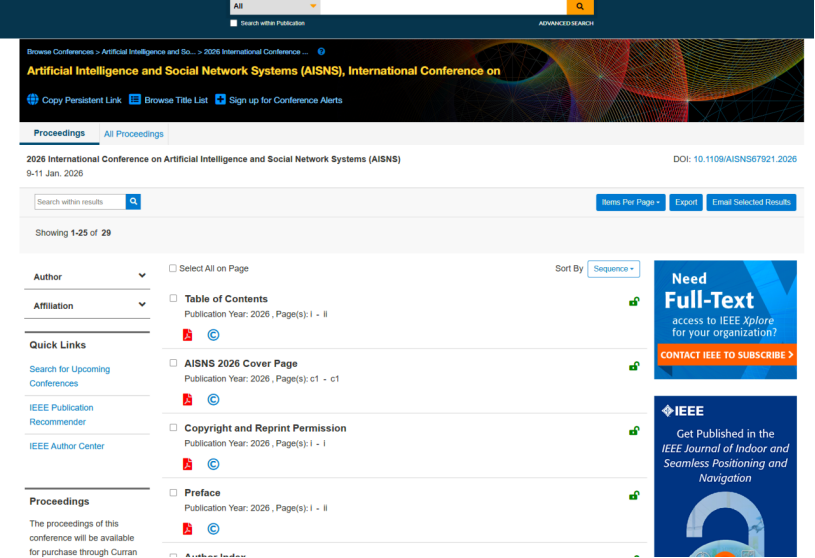The width and height of the screenshot is (815, 558).
Task: Click help icon beside the breadcrumb
Action: pyautogui.click(x=321, y=51)
